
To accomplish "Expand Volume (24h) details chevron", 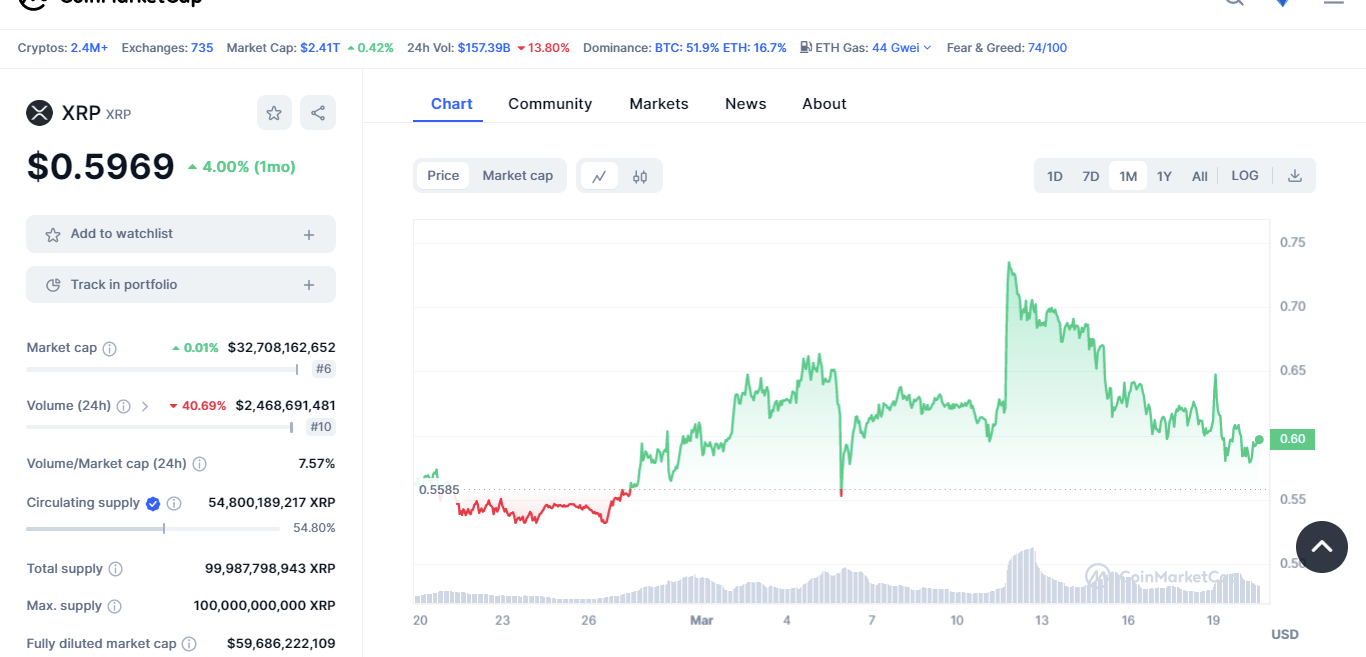I will coord(145,407).
